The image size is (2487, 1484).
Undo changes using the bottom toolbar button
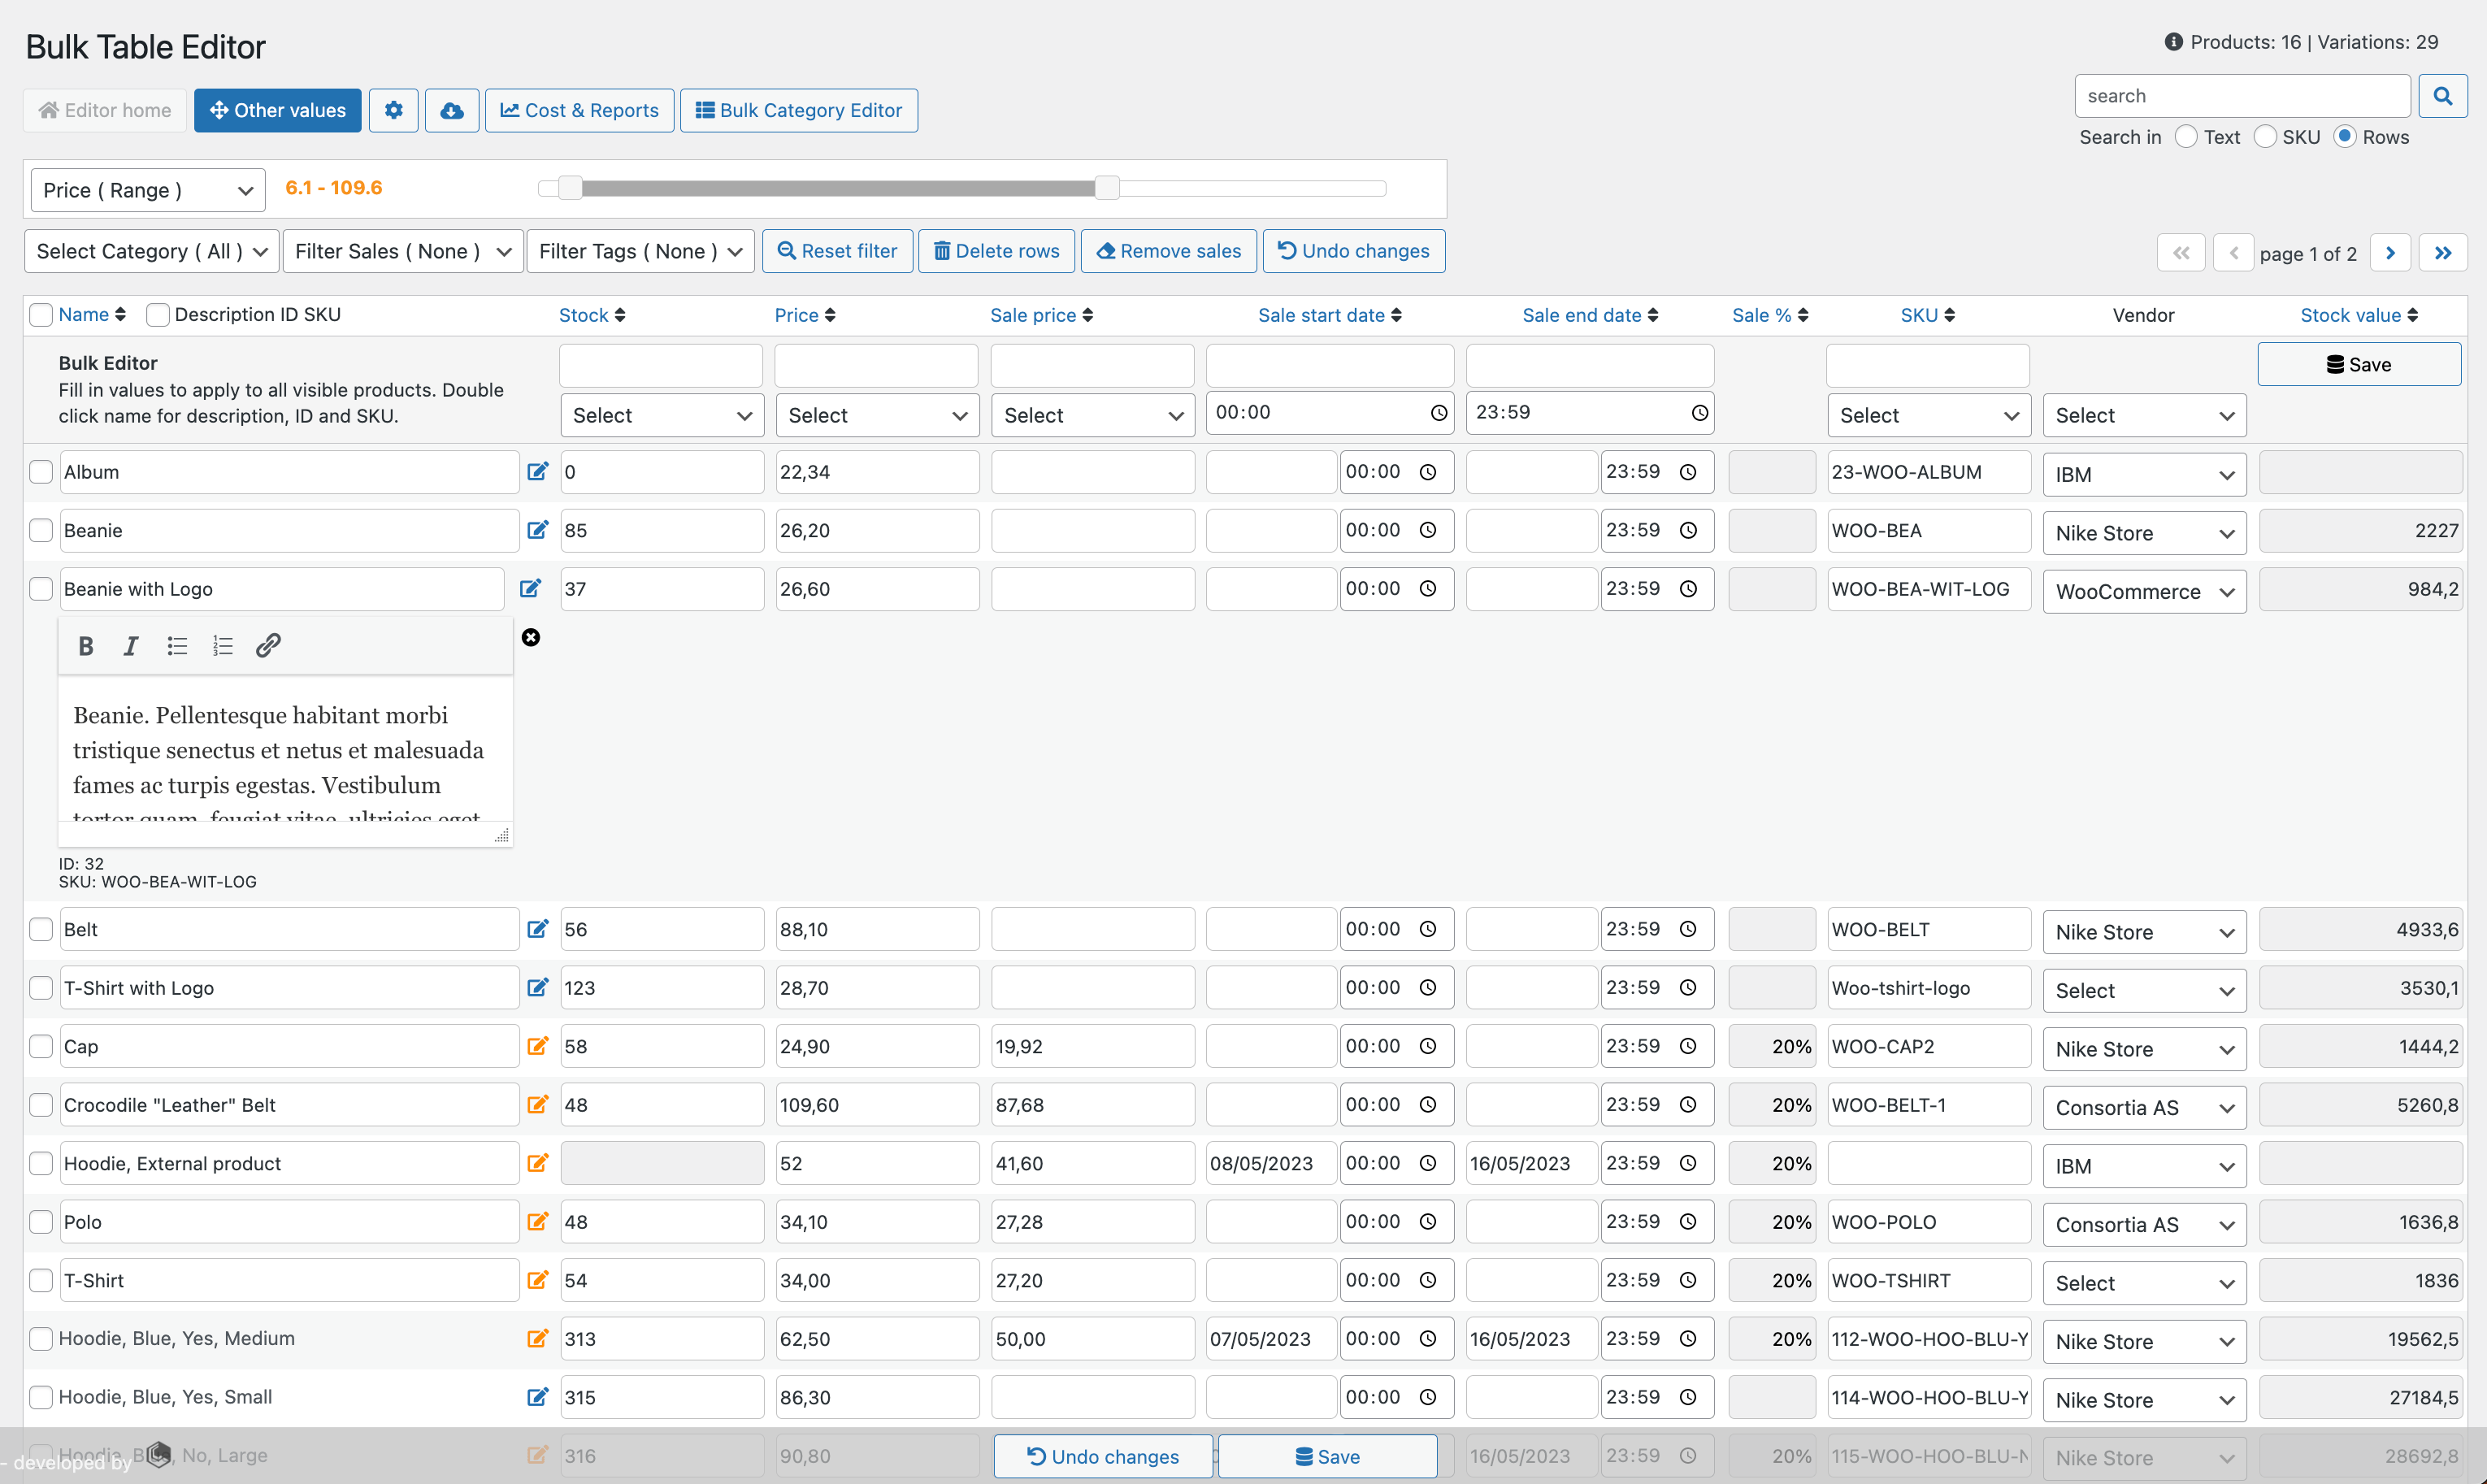pos(1101,1456)
